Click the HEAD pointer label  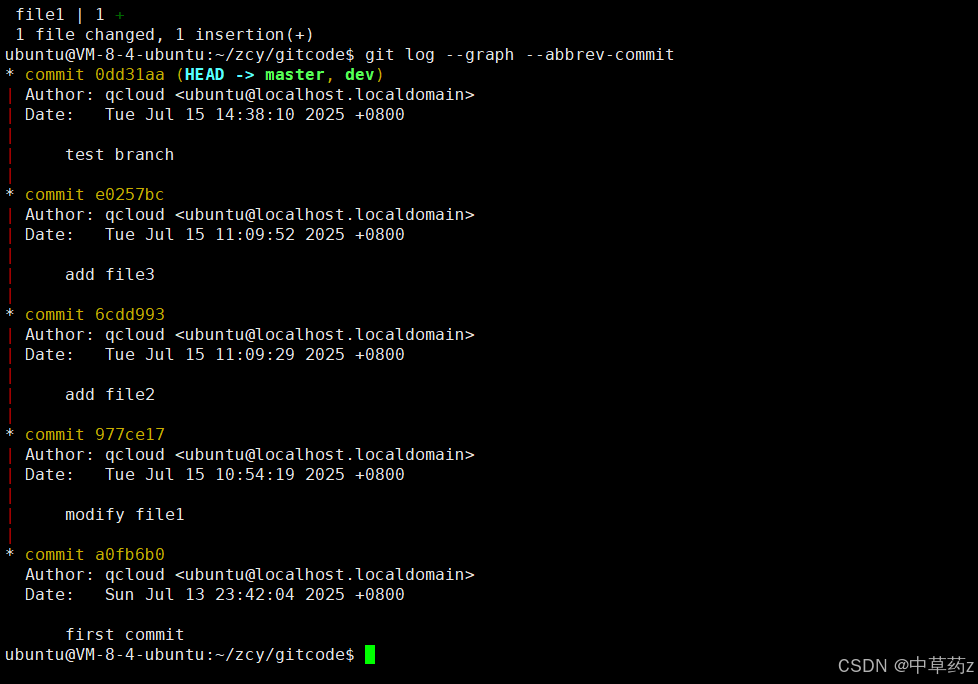[205, 75]
